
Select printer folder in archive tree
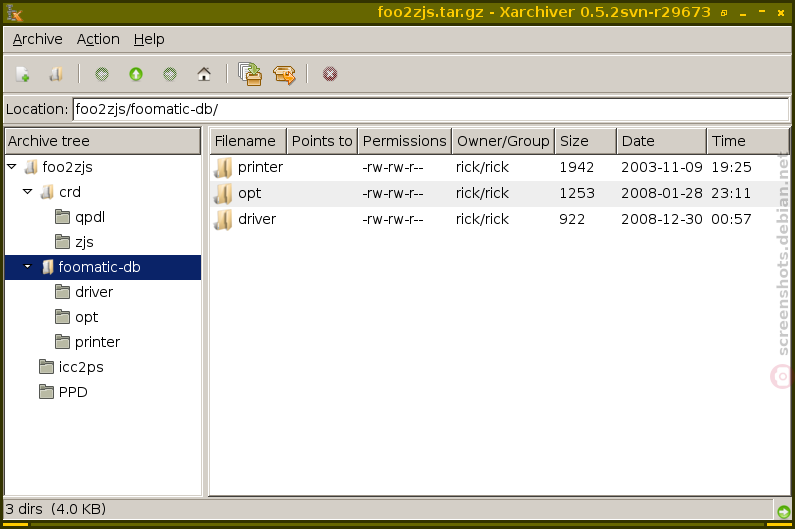click(x=97, y=342)
